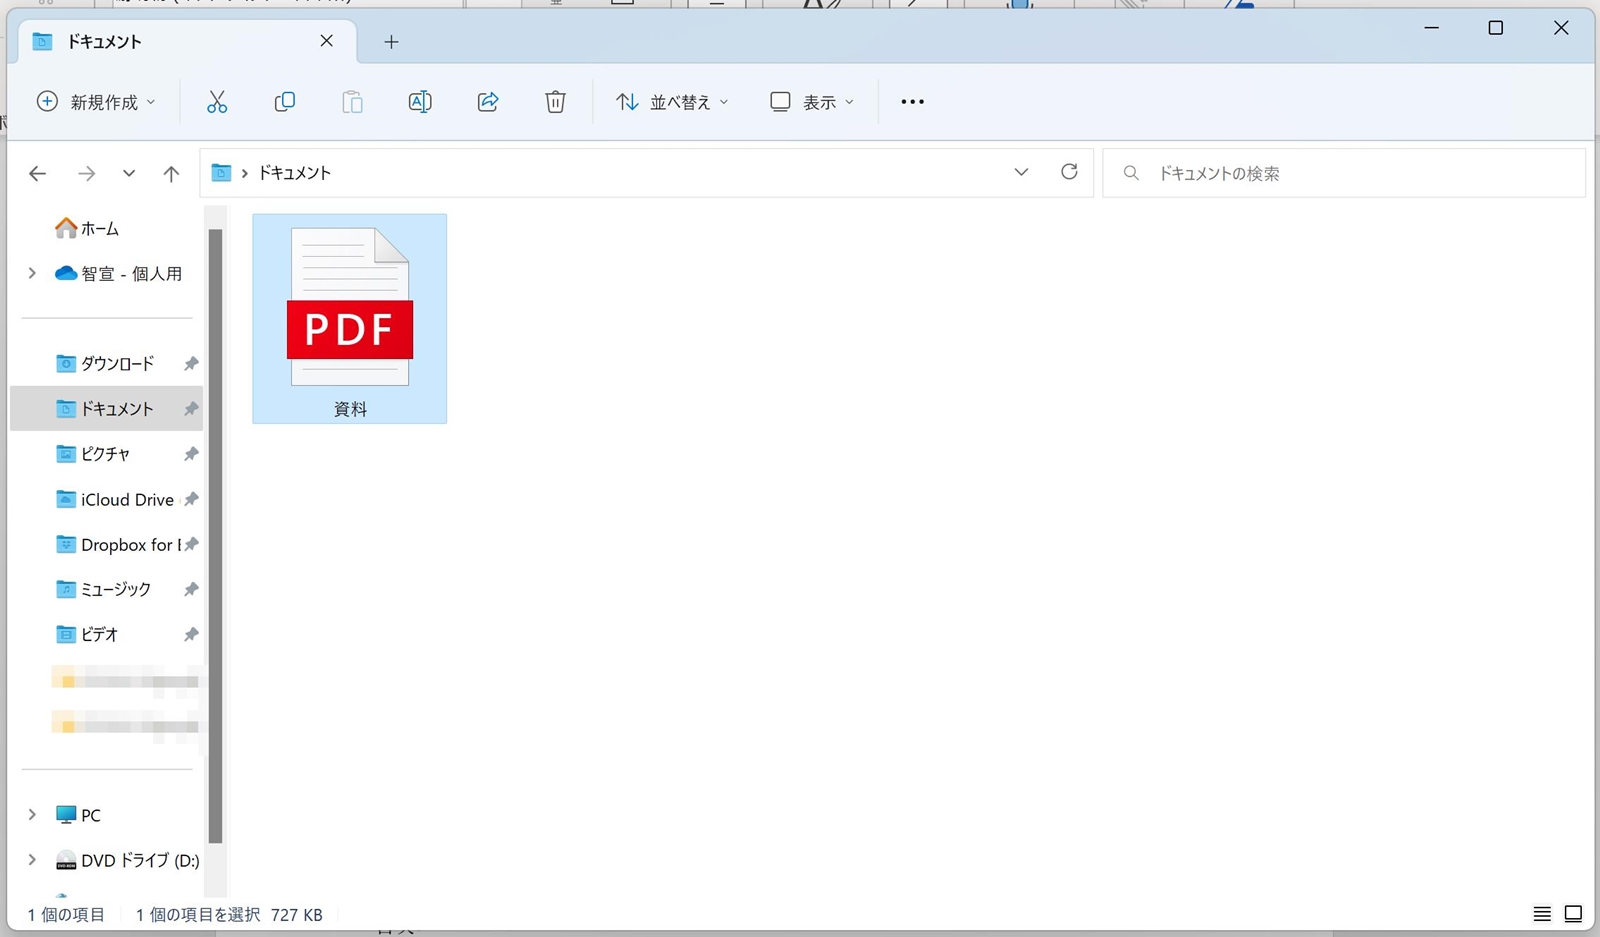The height and width of the screenshot is (937, 1600).
Task: Cut the selected file with the scissors icon
Action: point(217,101)
